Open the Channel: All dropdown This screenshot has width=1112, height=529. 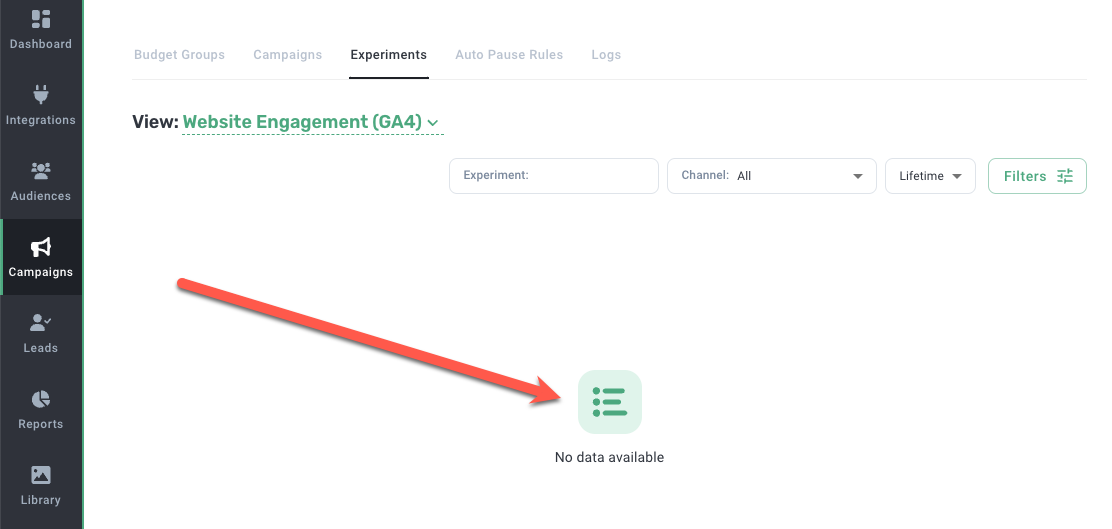(771, 176)
